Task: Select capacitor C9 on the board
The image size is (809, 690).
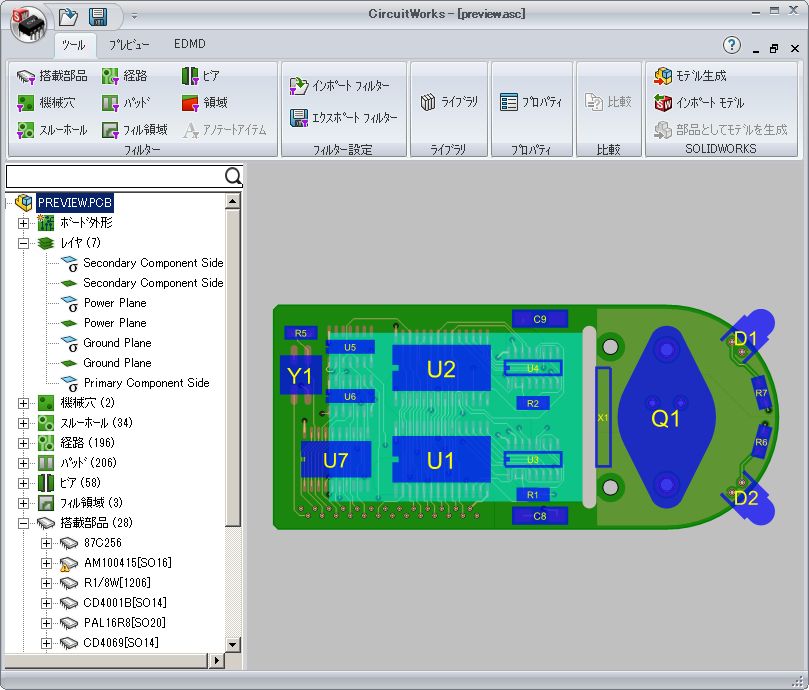Action: click(x=540, y=319)
